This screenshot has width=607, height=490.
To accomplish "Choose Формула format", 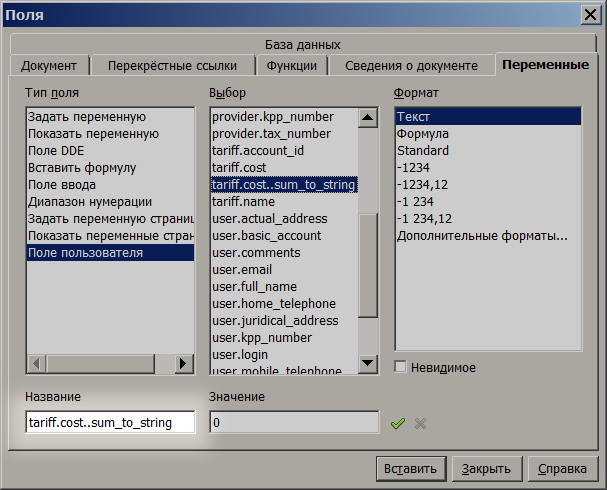I will point(488,134).
